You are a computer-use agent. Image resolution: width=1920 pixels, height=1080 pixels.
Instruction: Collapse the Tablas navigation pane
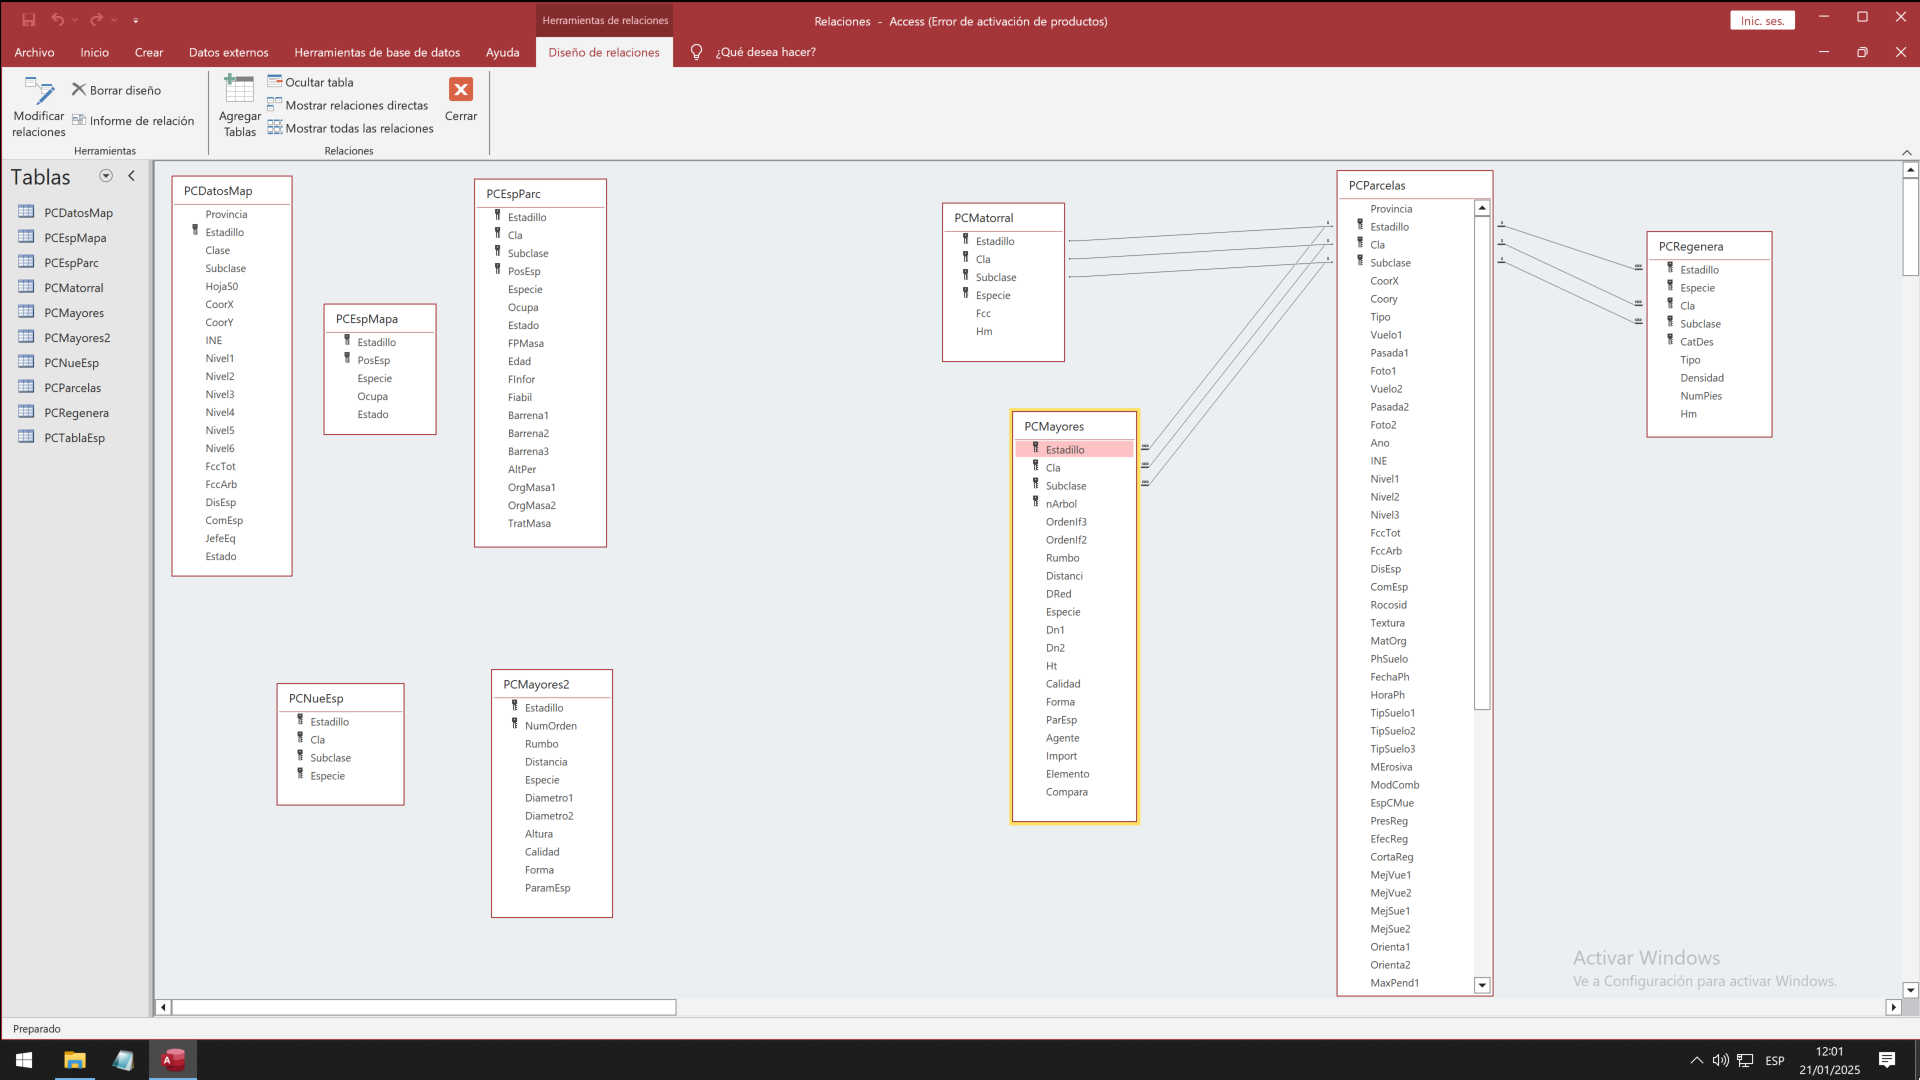131,176
